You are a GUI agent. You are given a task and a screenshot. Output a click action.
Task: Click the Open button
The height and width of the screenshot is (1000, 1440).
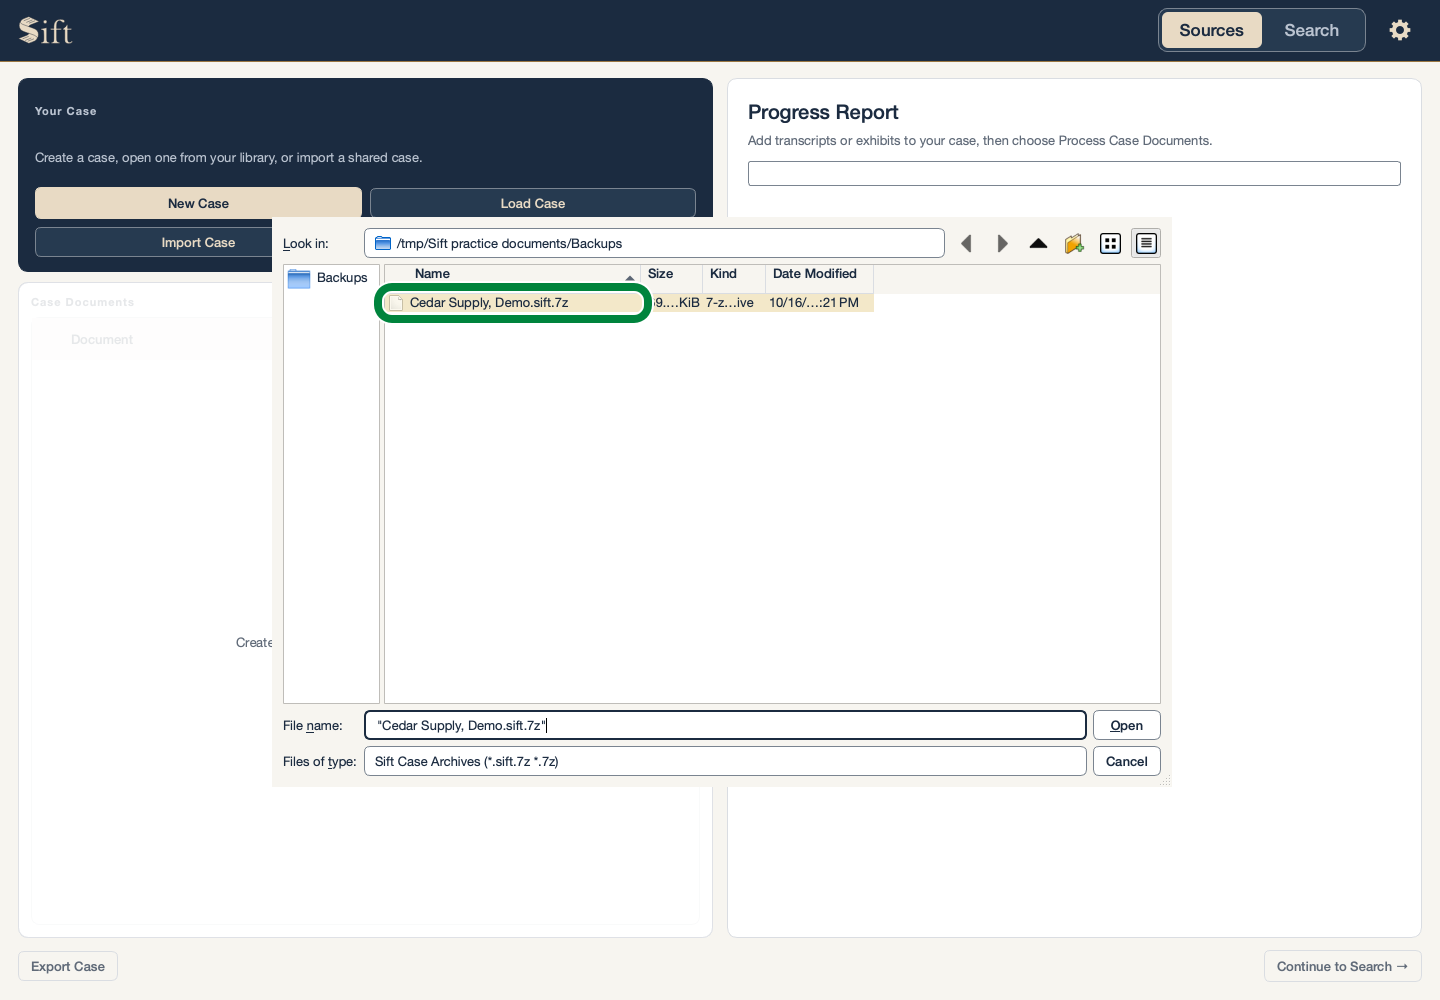click(x=1127, y=725)
